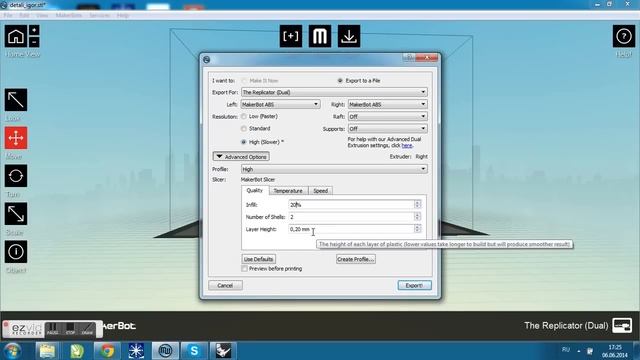
Task: Click the Use Defaults button
Action: click(258, 259)
